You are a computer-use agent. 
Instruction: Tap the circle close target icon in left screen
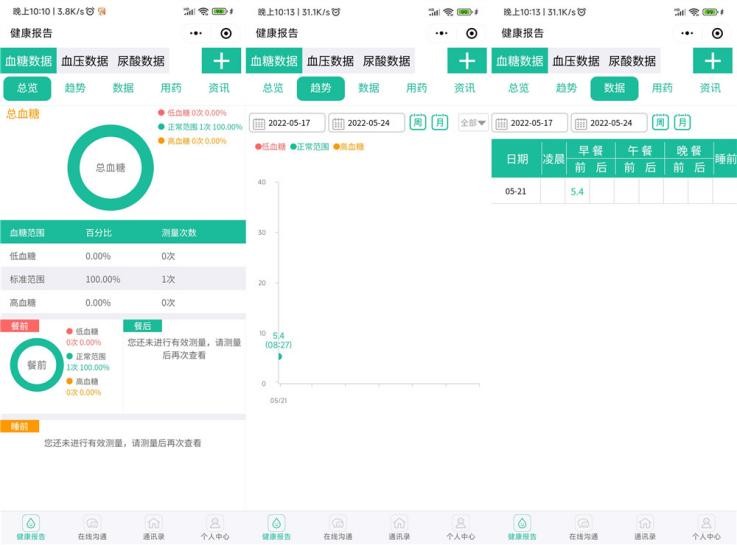click(226, 33)
